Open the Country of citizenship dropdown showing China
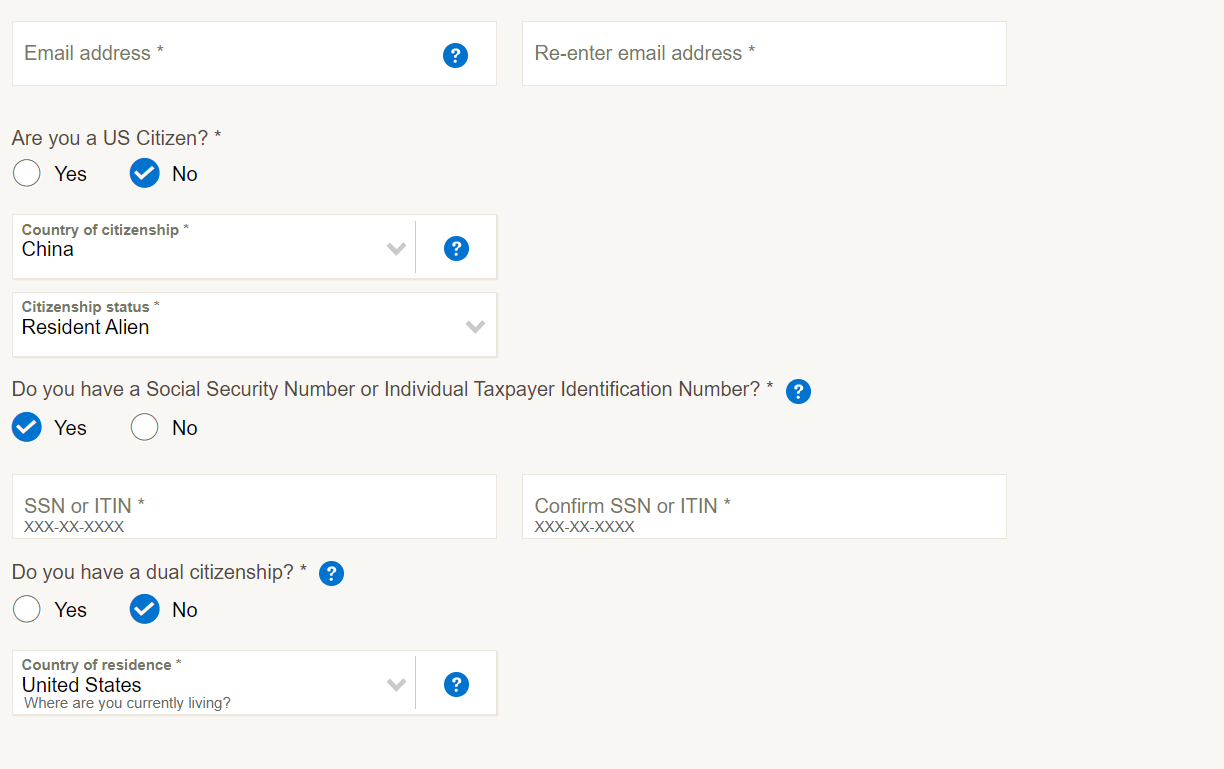Screen dimensions: 1224x769 [x=200, y=247]
